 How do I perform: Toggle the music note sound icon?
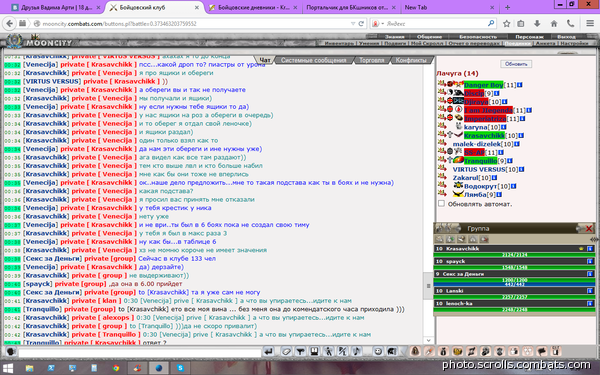(x=356, y=351)
